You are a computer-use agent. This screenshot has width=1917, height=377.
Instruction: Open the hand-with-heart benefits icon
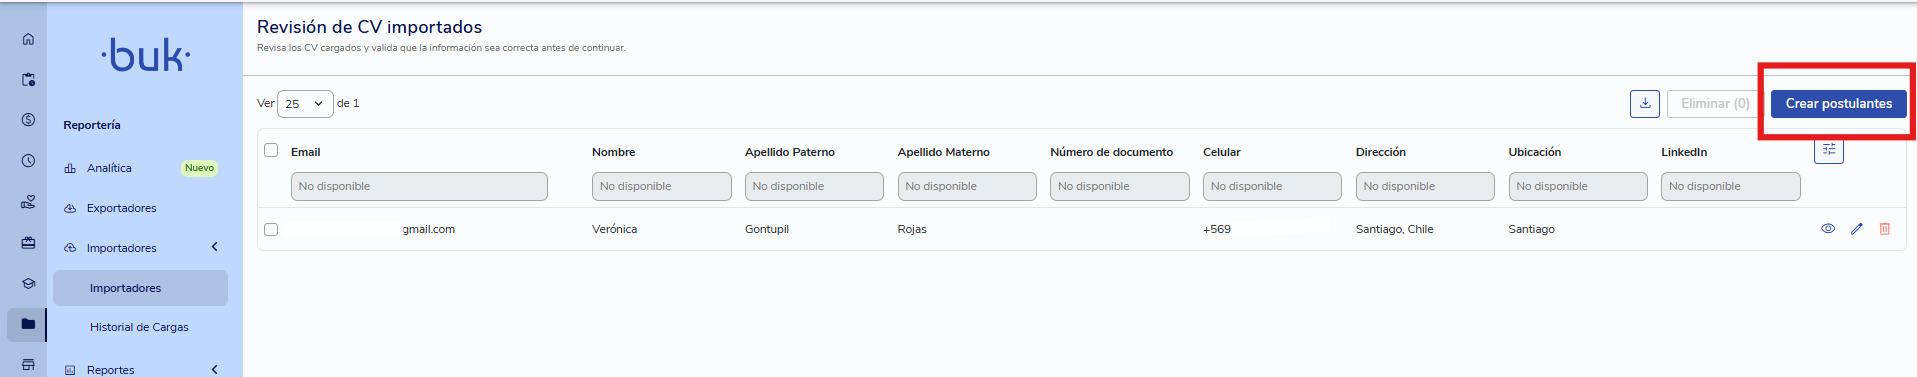[x=28, y=202]
